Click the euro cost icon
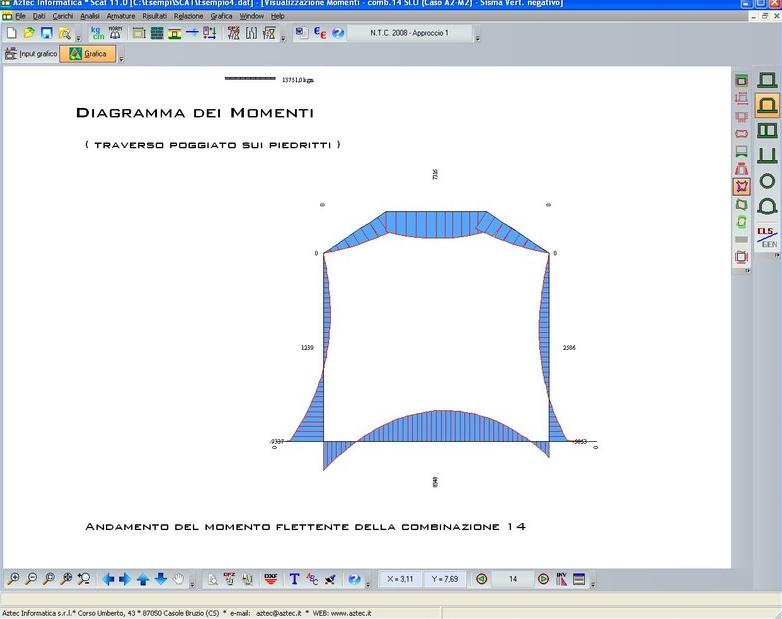782x619 pixels. [320, 33]
